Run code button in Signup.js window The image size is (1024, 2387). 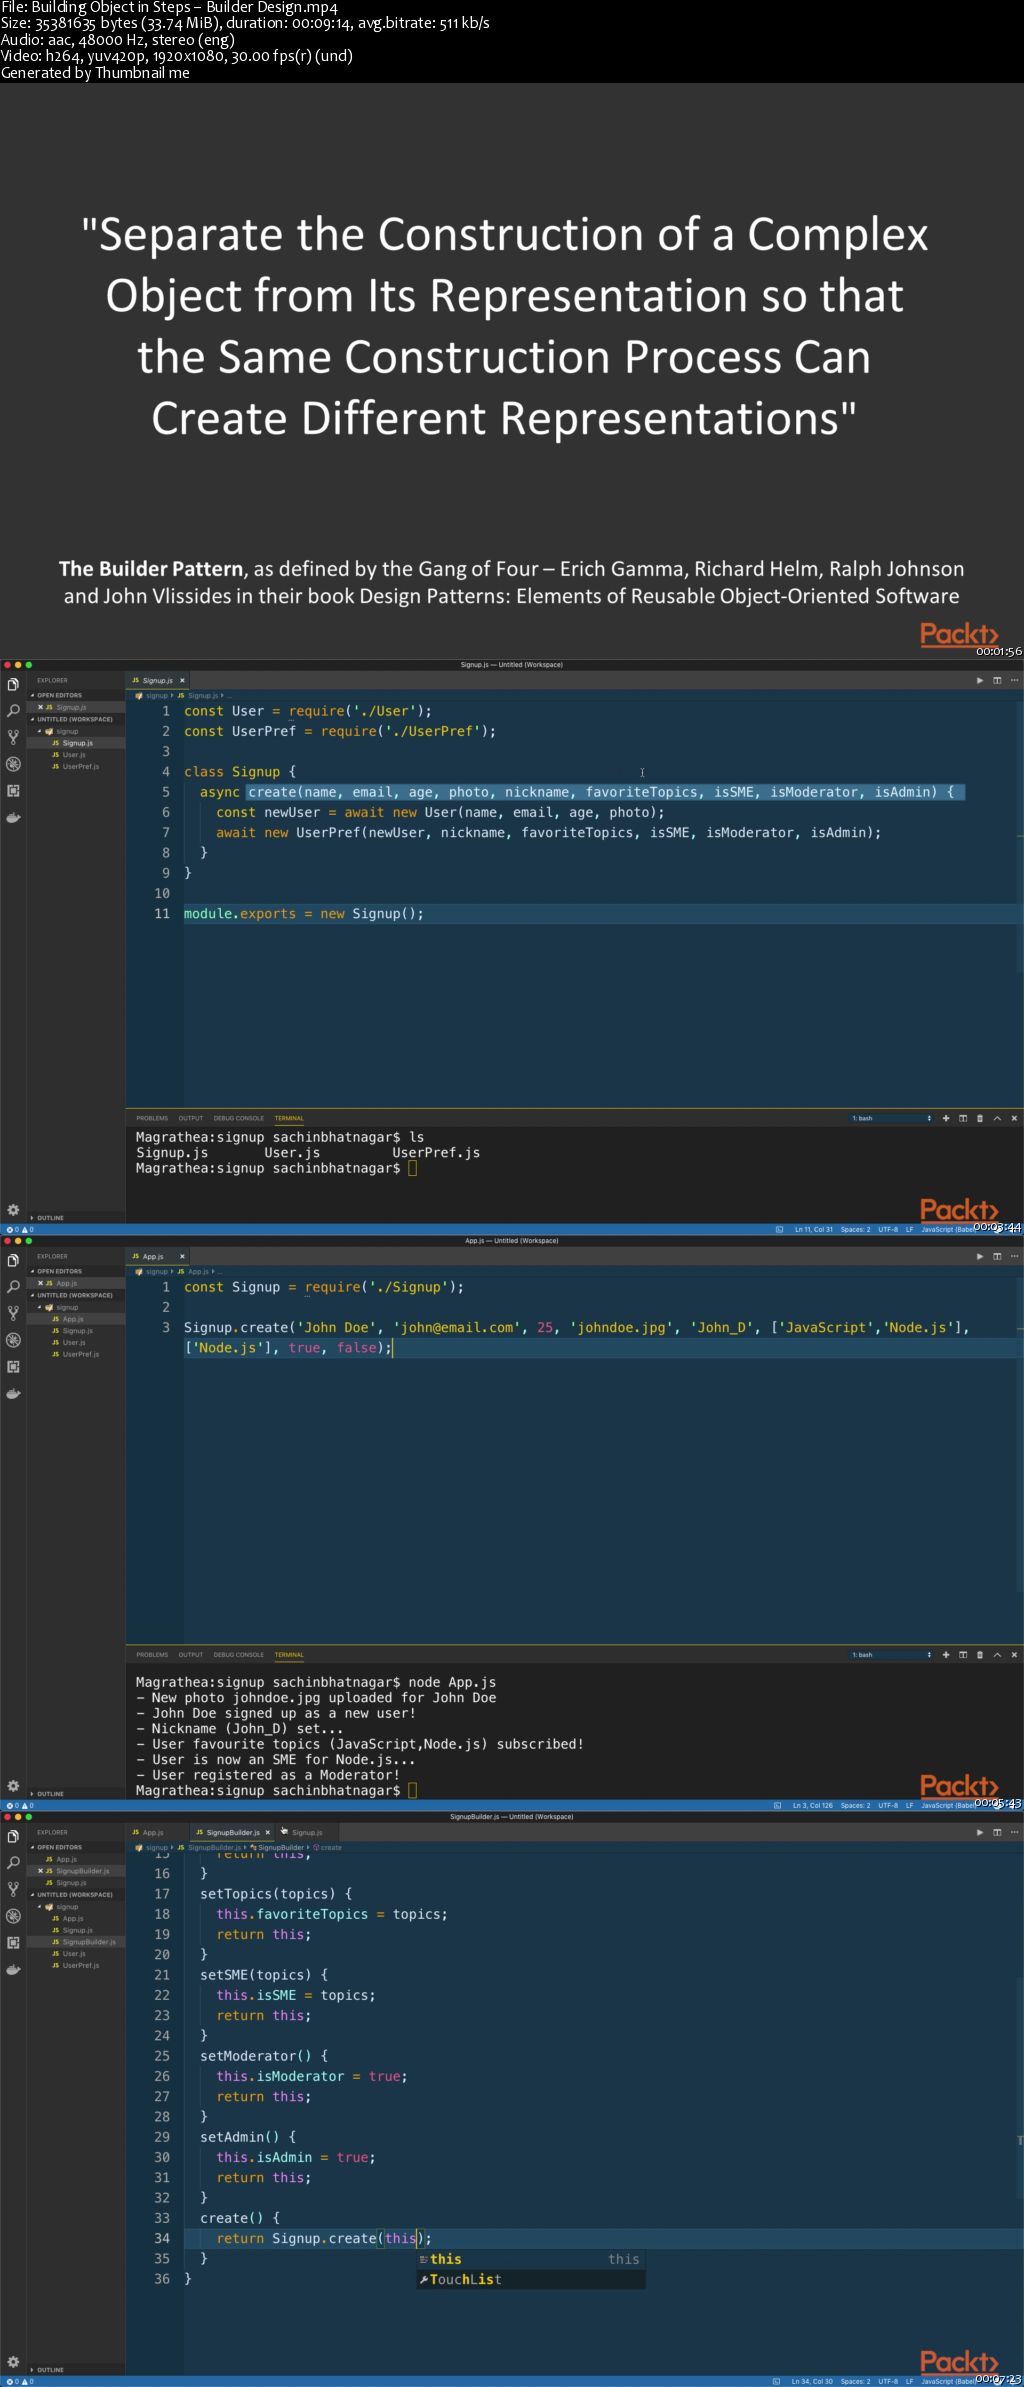click(x=980, y=680)
